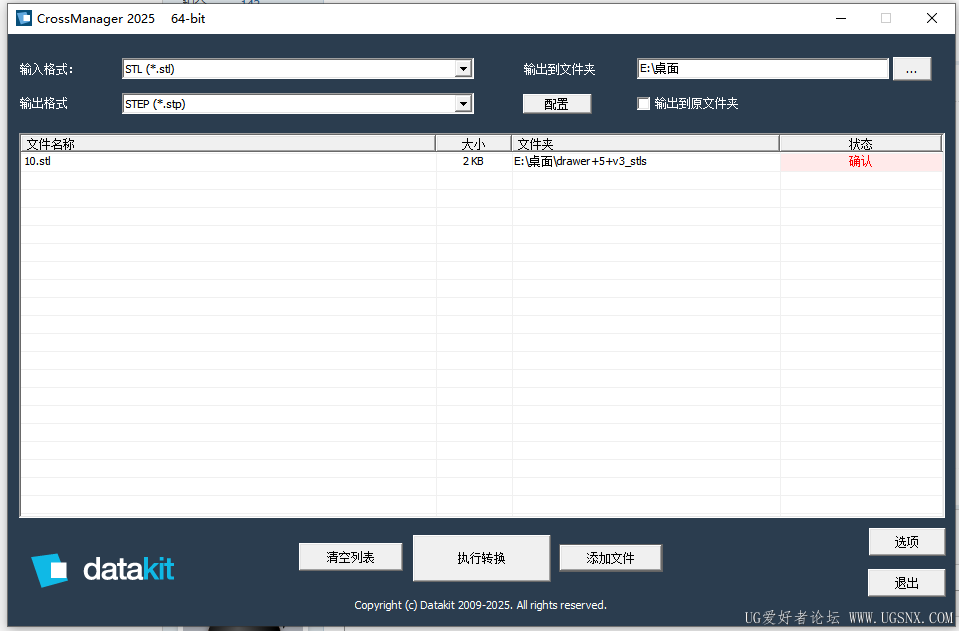Viewport: 959px width, 631px height.
Task: Click the 2 KB size cell
Action: pyautogui.click(x=473, y=161)
